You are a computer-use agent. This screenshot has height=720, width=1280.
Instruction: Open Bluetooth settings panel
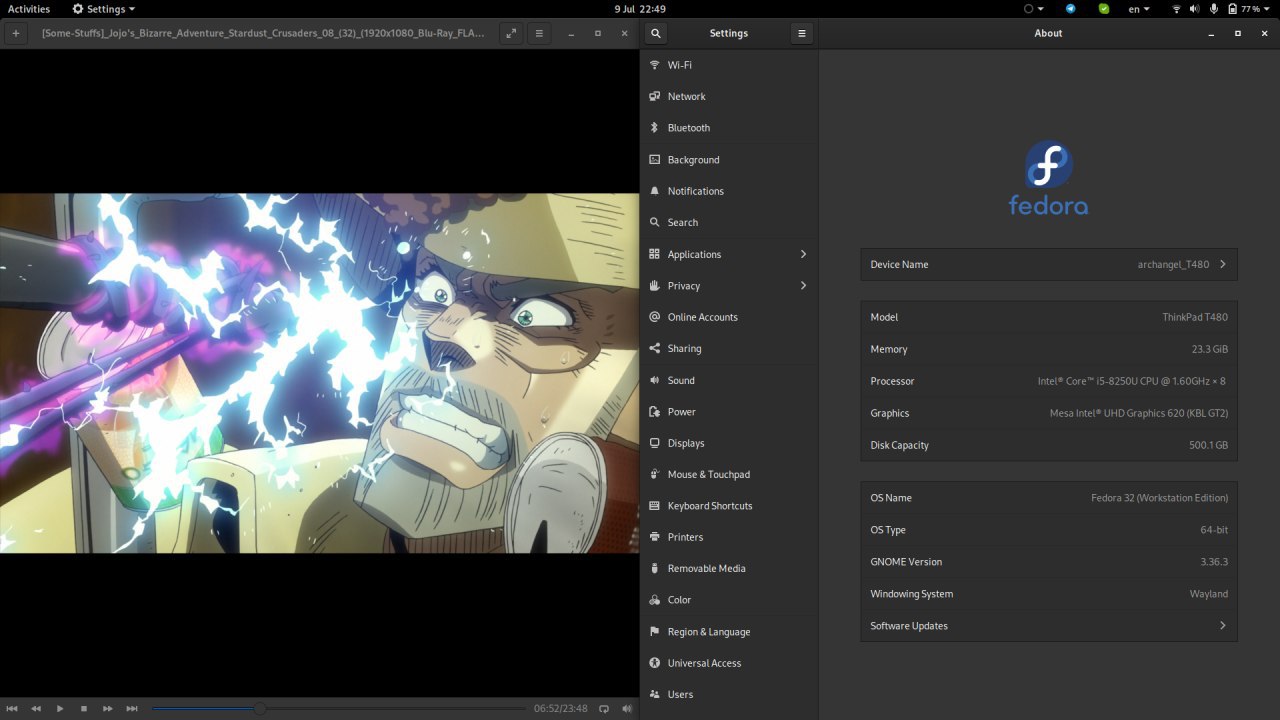point(729,128)
